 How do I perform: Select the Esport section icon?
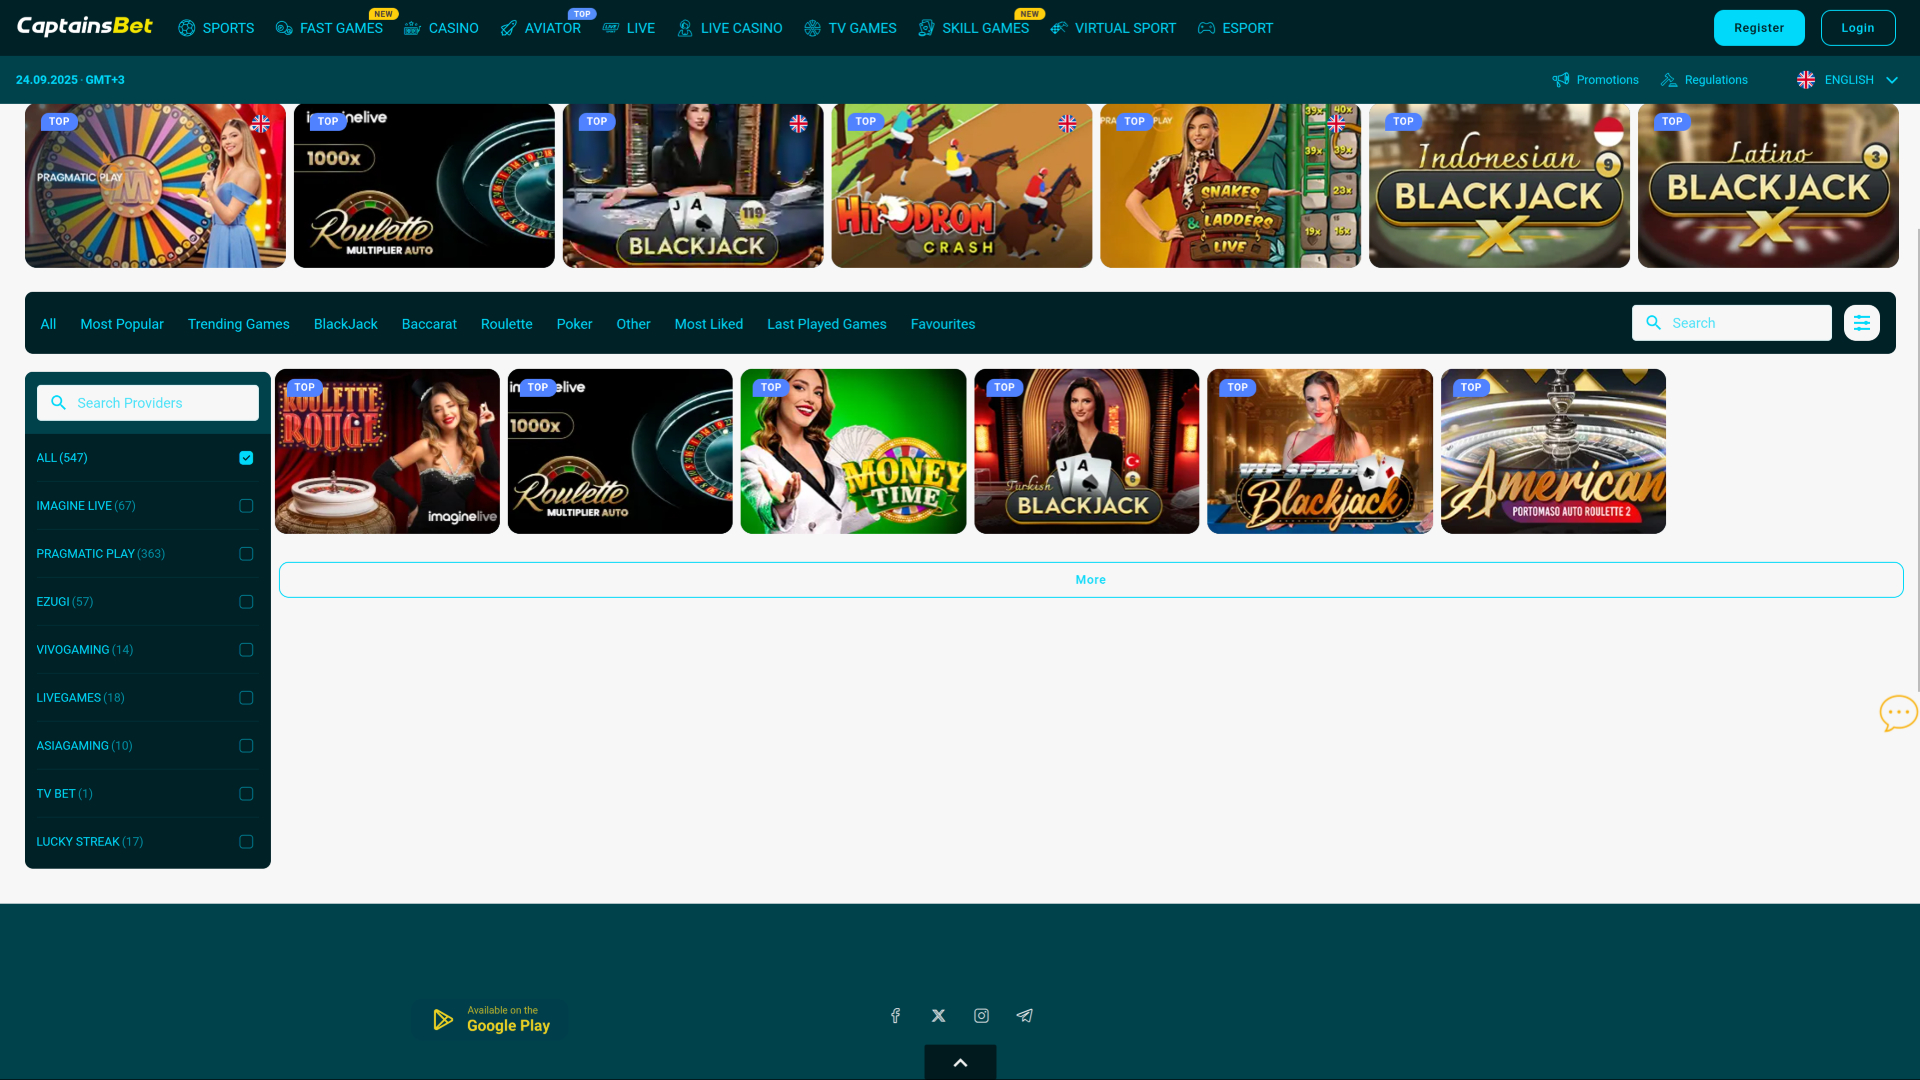pyautogui.click(x=1205, y=28)
